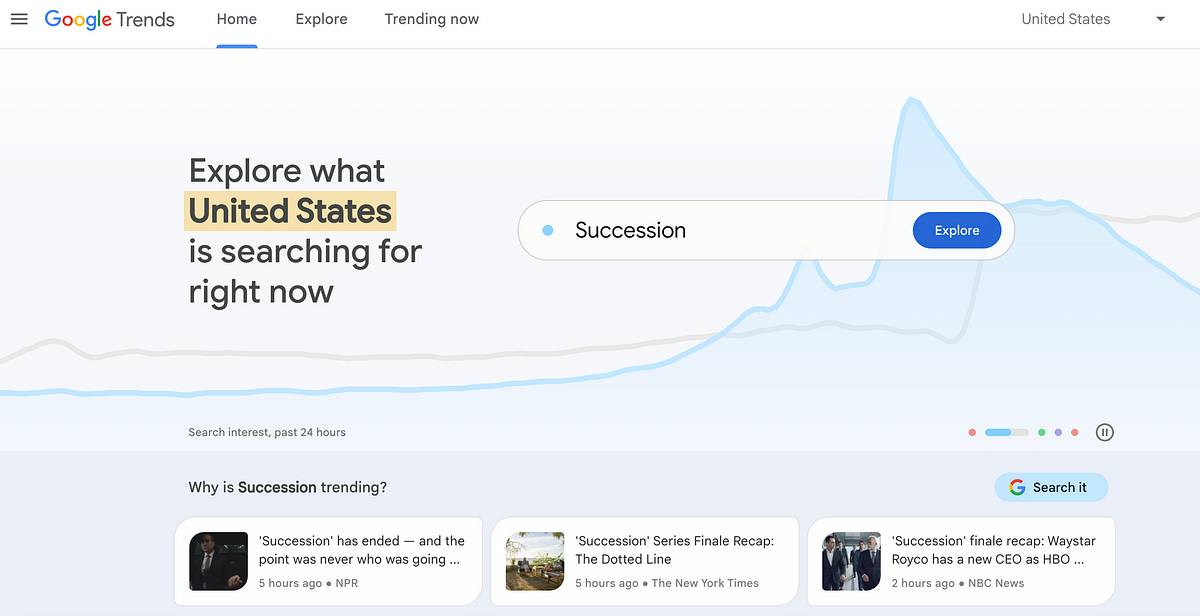Open the NPR Succession article thumbnail
This screenshot has height=616, width=1200.
point(218,561)
